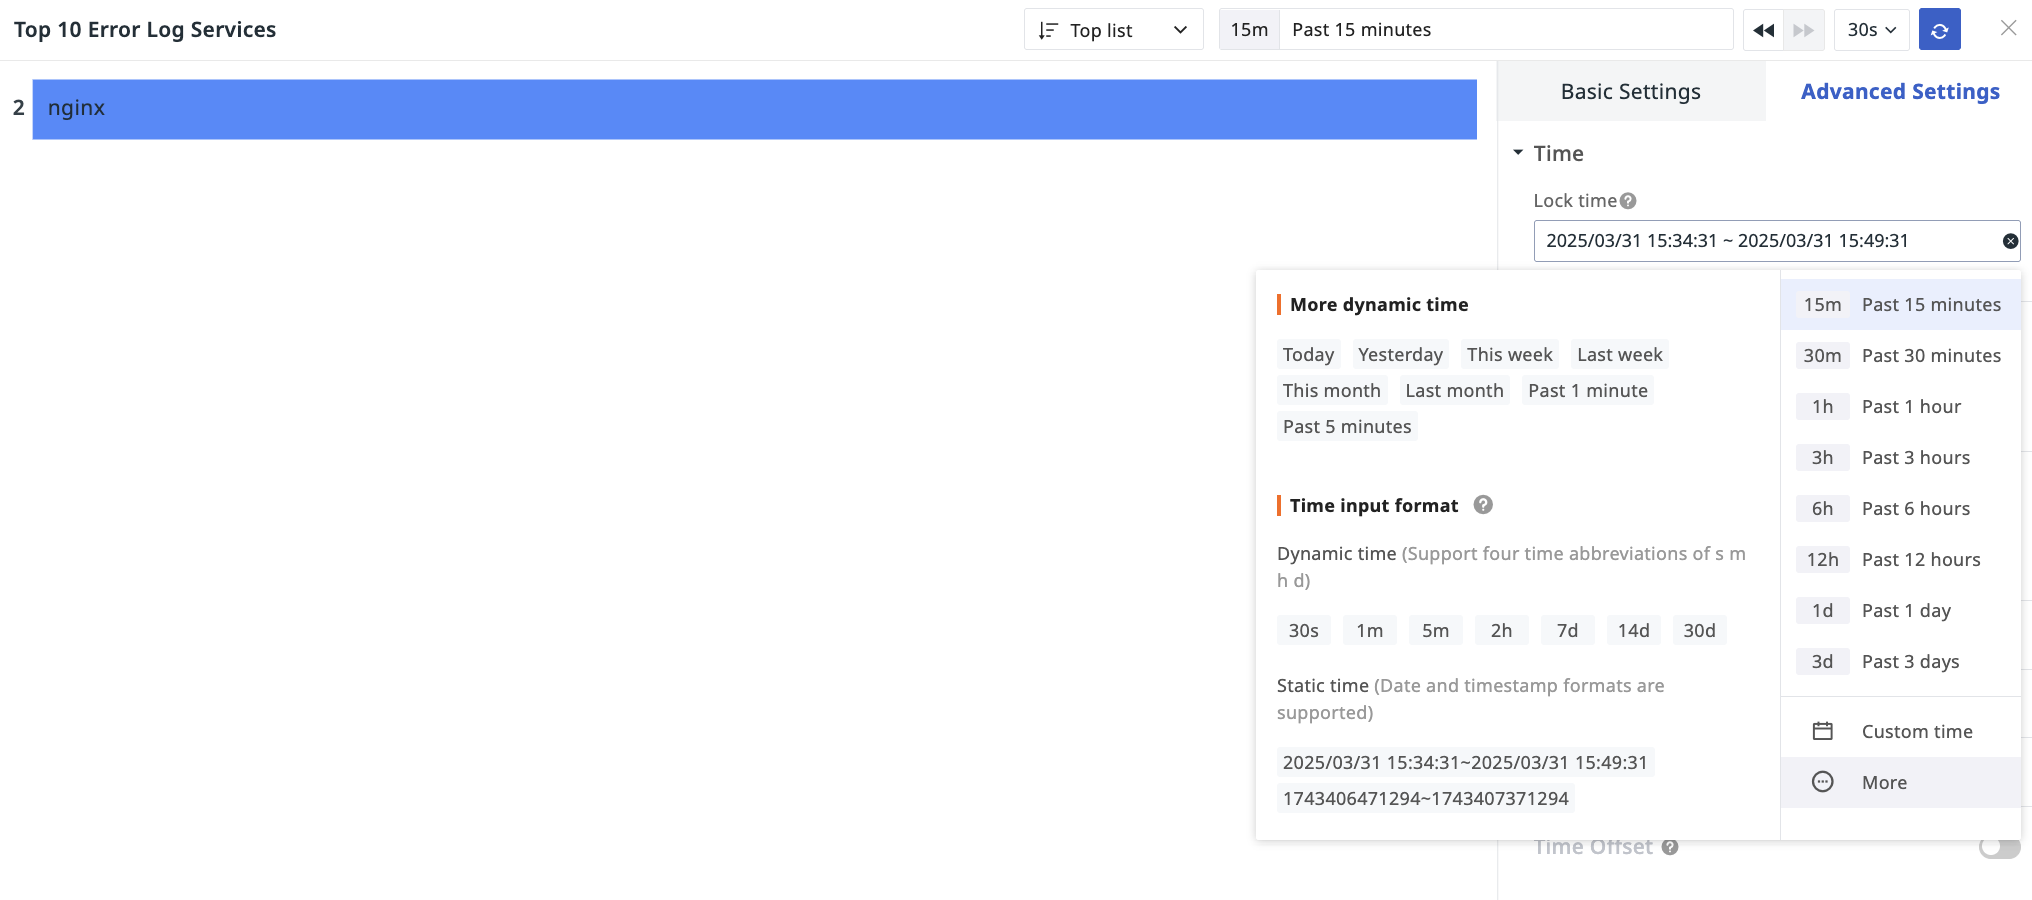Image resolution: width=2032 pixels, height=900 pixels.
Task: Close the panel with the X icon
Action: click(2008, 28)
